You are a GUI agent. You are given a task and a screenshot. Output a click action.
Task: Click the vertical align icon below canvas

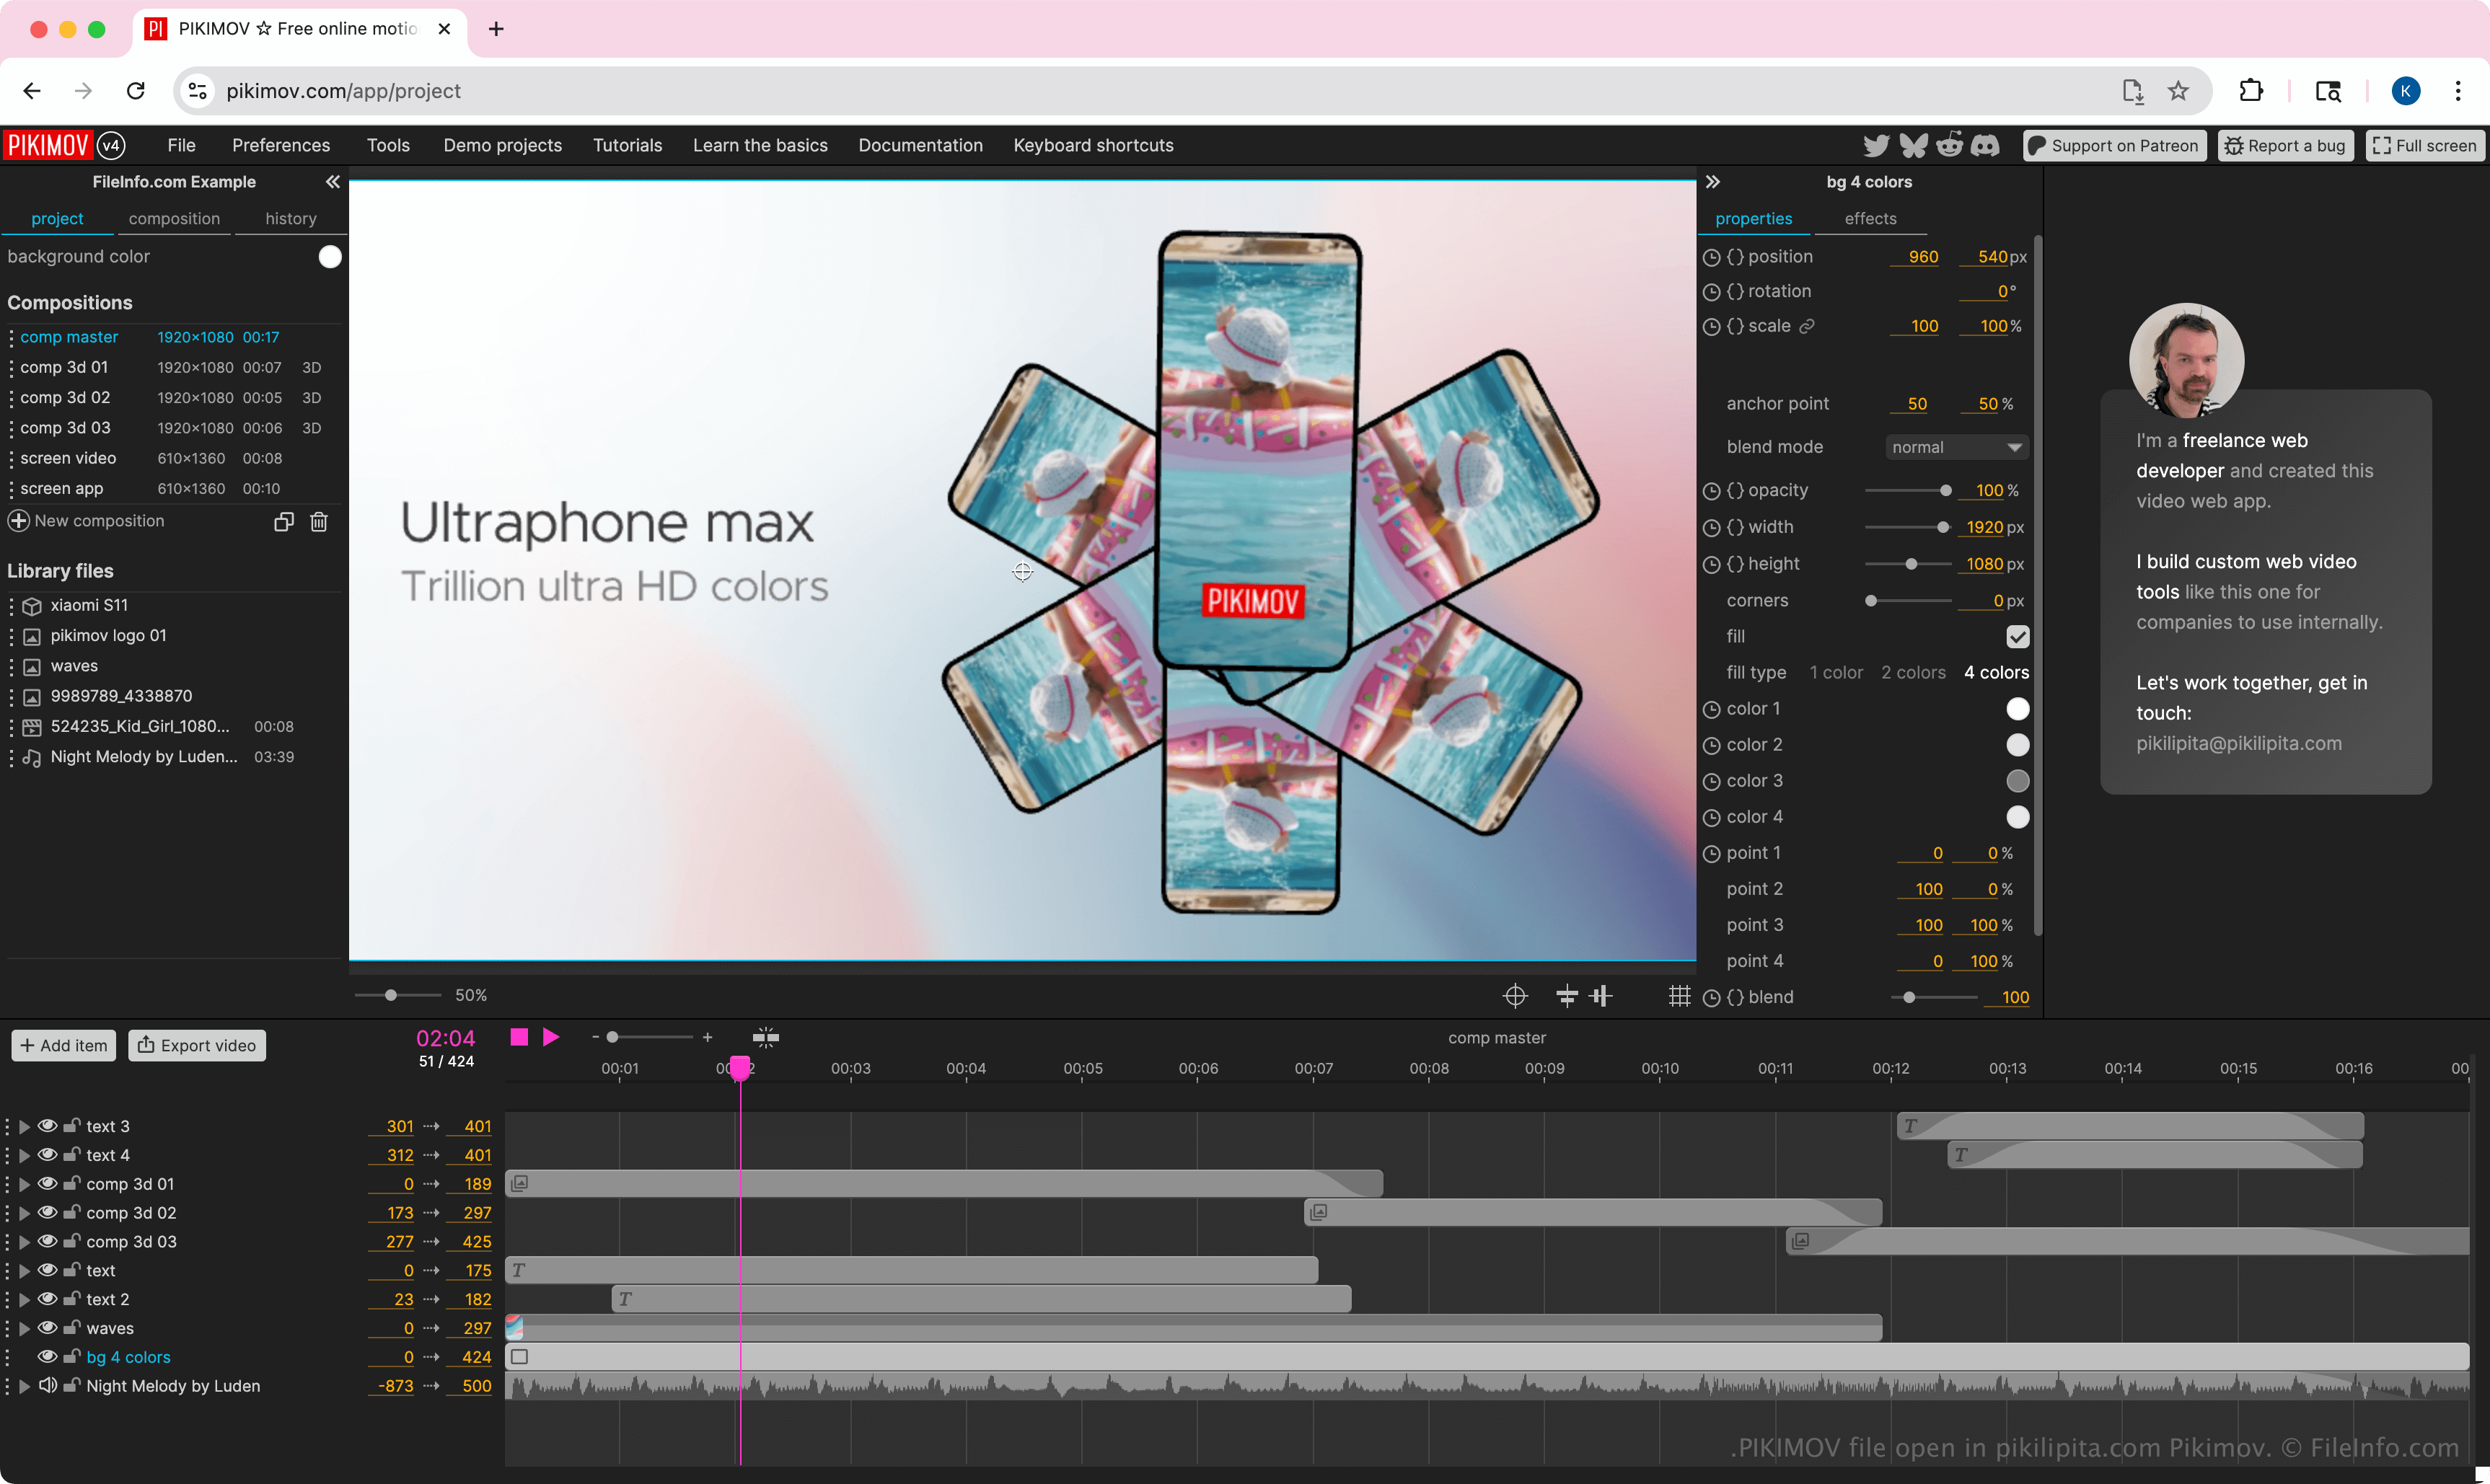coord(1602,996)
